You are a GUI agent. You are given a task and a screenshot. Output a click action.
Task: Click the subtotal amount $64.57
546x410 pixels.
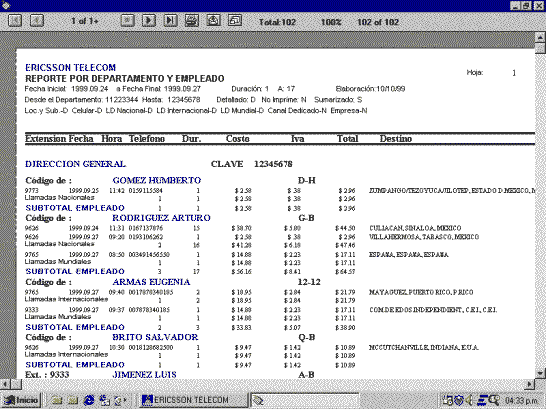click(345, 272)
